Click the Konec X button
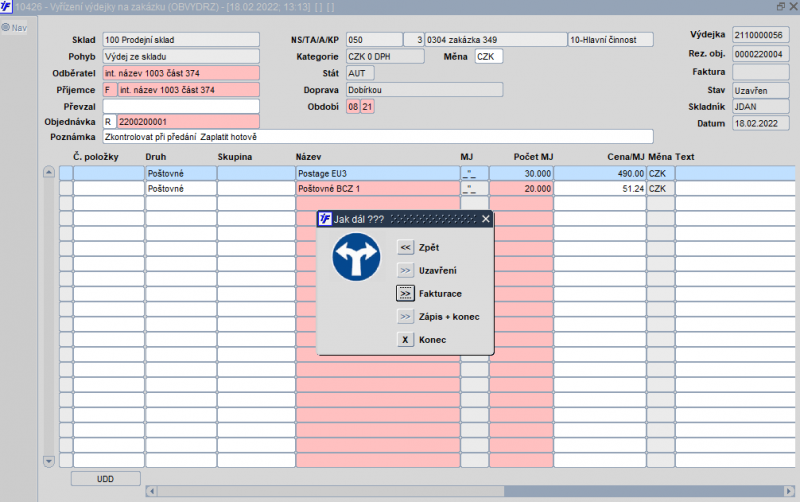Screen dimensions: 800x502 pos(405,340)
